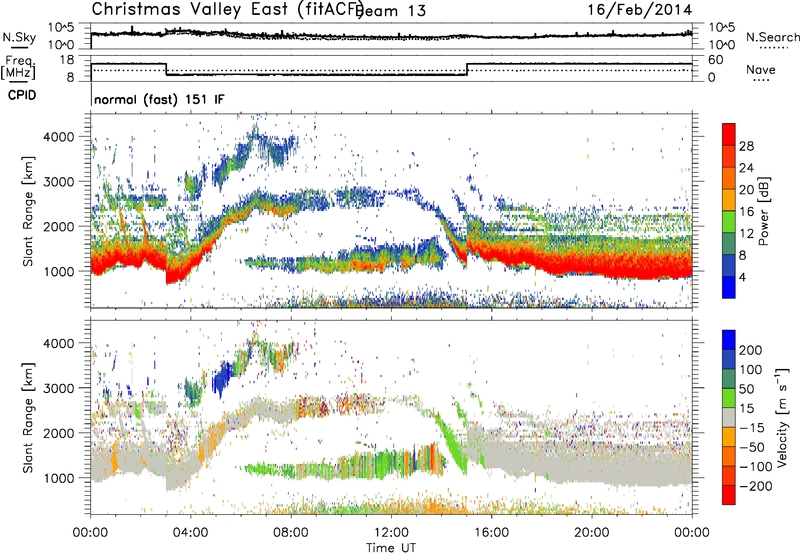800x554 pixels.
Task: Click the '4000' tick on the power panel
Action: coord(58,137)
